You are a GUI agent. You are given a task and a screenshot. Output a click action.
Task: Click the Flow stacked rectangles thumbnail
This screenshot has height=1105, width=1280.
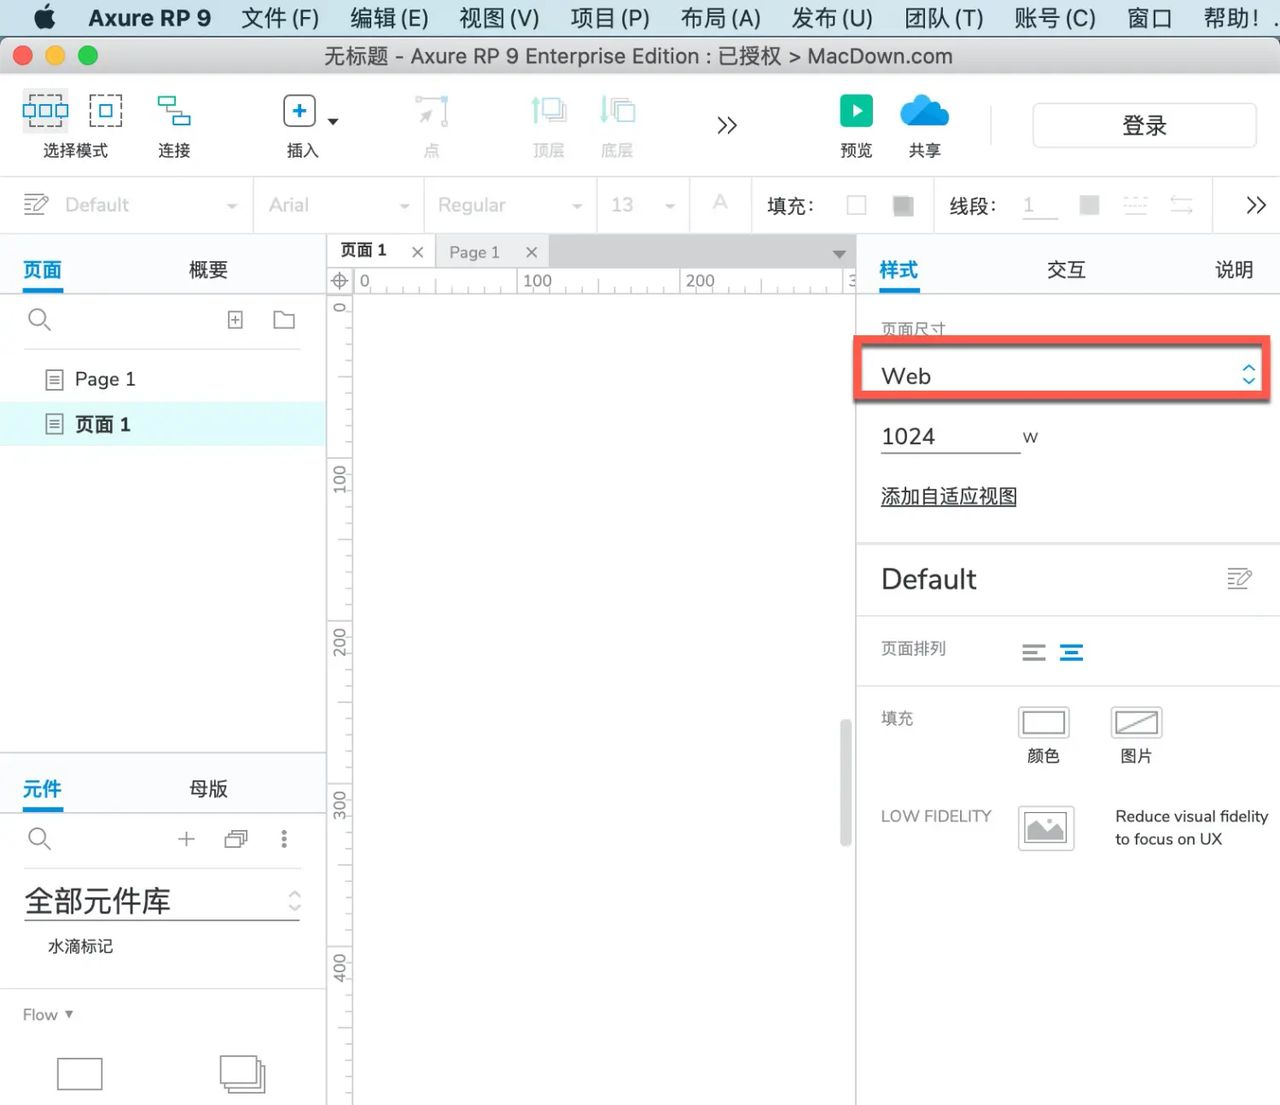click(243, 1074)
